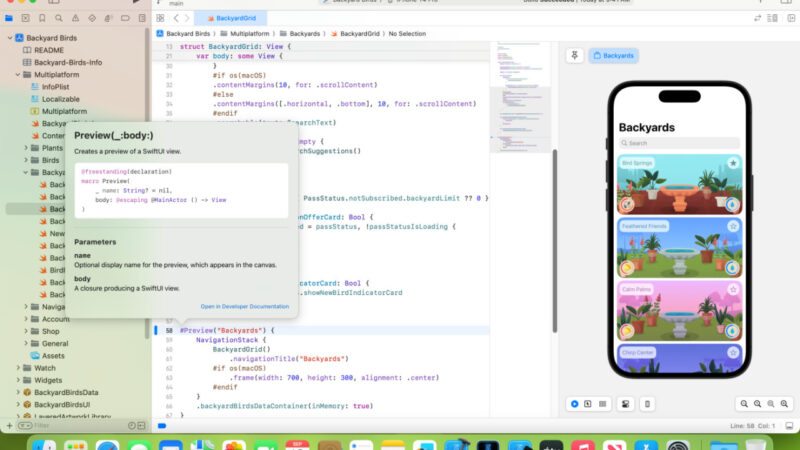The width and height of the screenshot is (800, 450).
Task: Click the navigator Filter field
Action: 71,426
